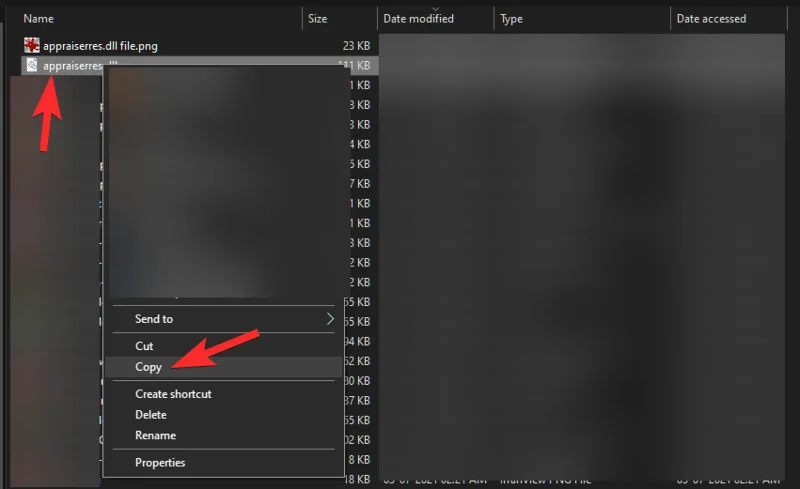Sort files by the Type column header
800x489 pixels.
(511, 19)
